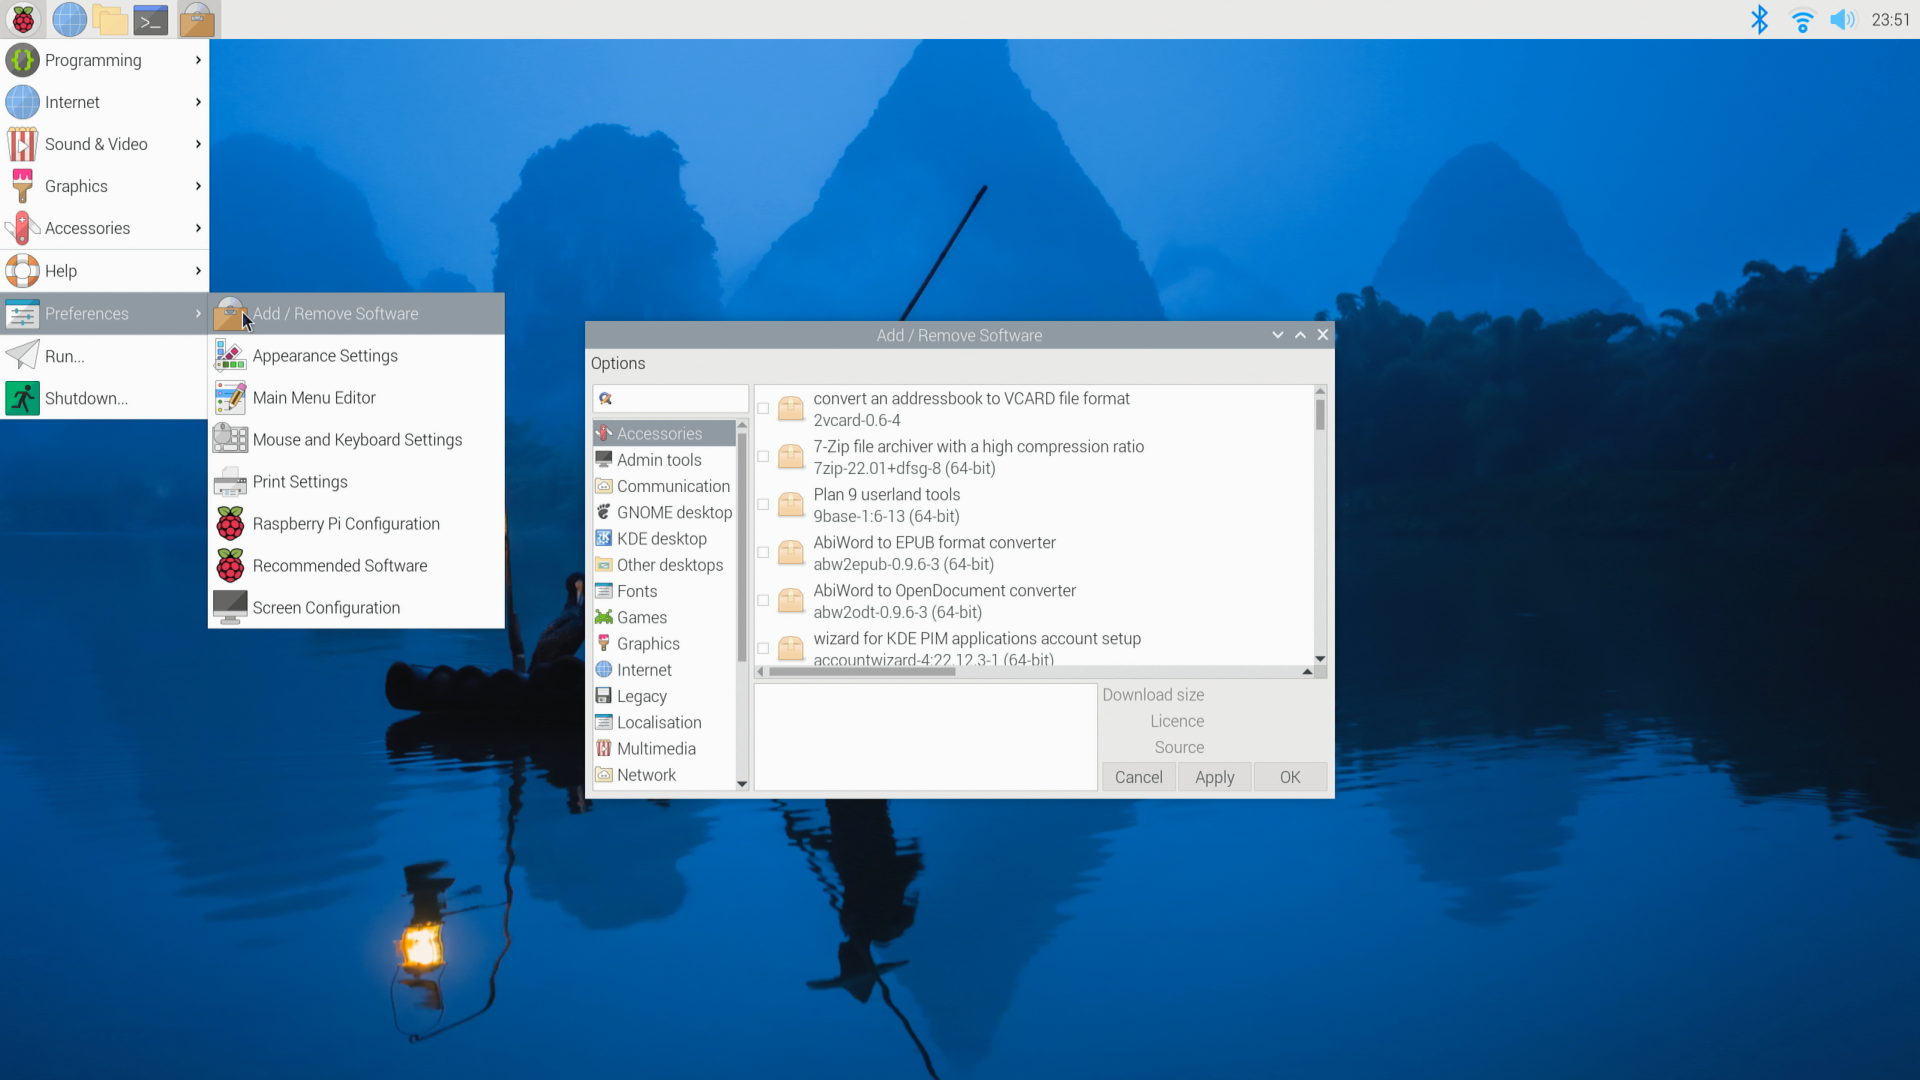Viewport: 1920px width, 1080px height.
Task: Open the Wi-Fi network tray icon
Action: [x=1802, y=19]
